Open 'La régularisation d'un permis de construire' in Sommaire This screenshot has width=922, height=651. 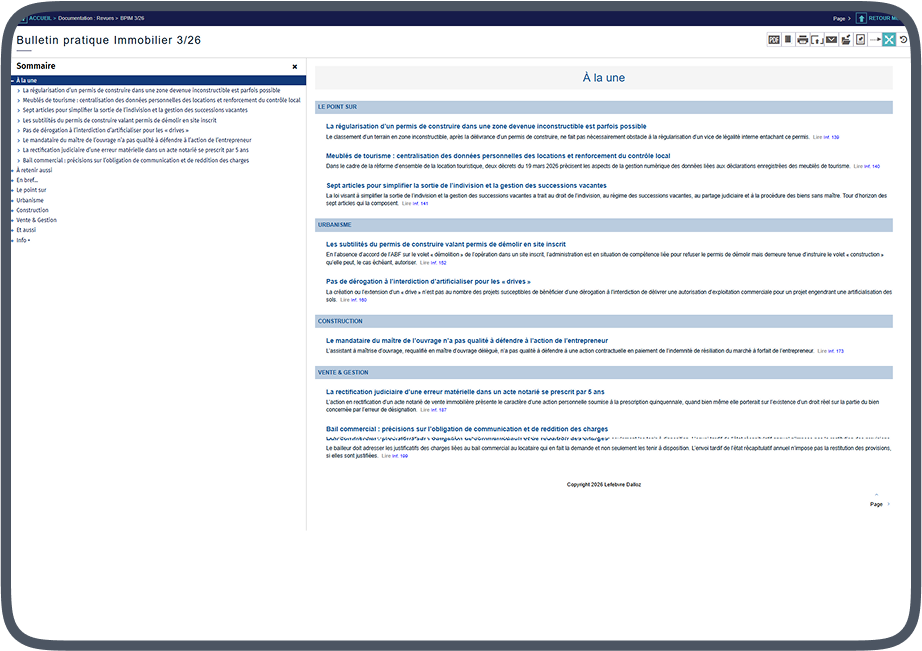pos(151,91)
